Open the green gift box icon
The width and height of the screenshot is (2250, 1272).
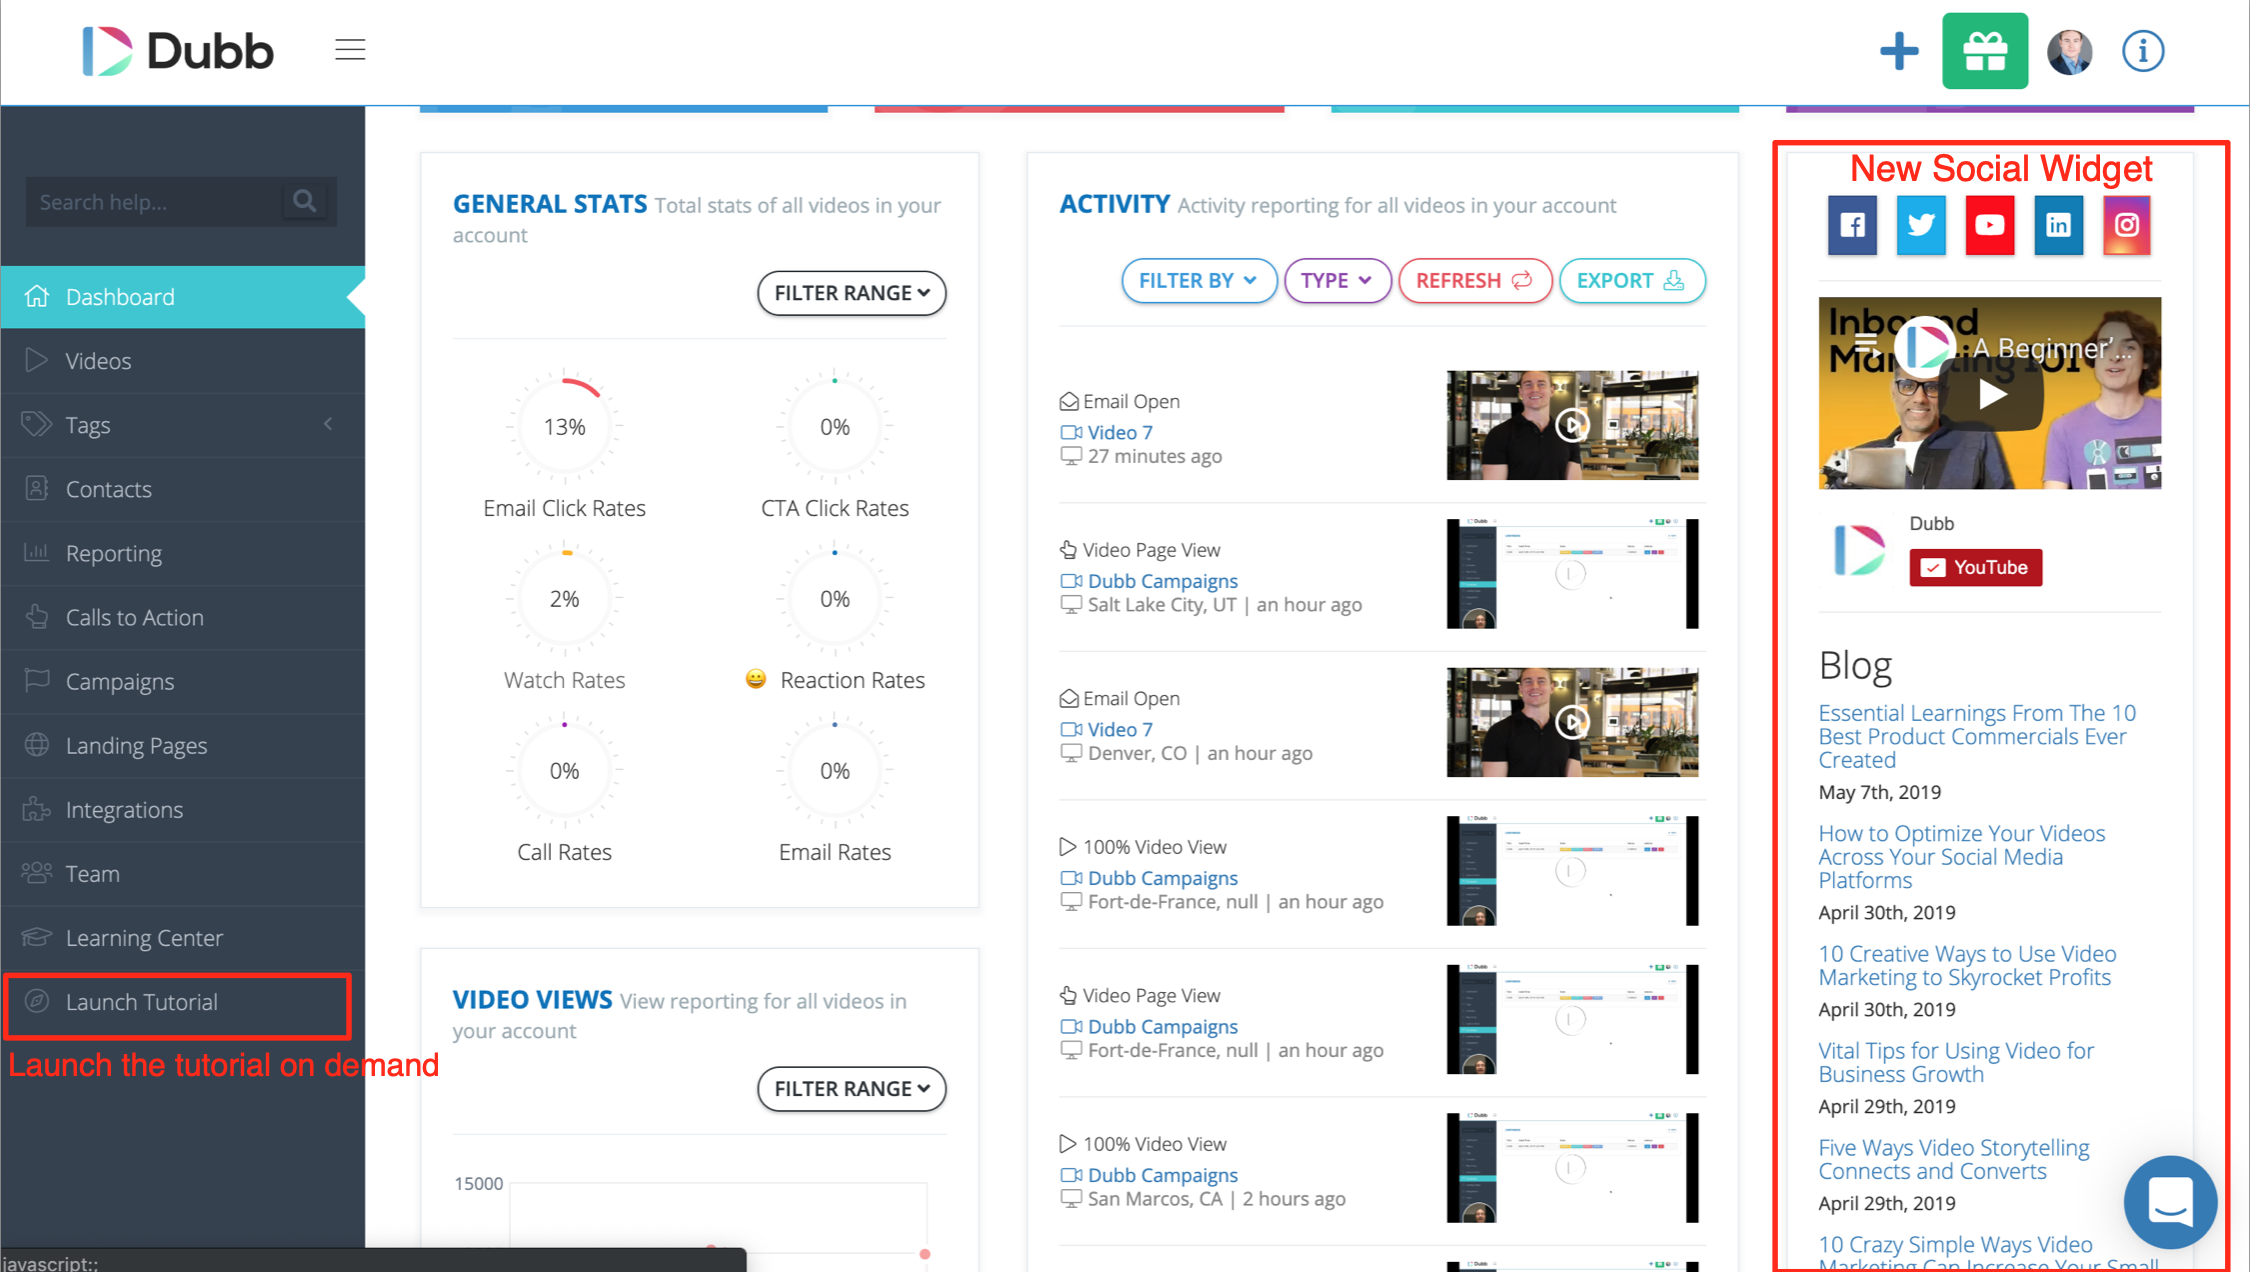click(1984, 51)
